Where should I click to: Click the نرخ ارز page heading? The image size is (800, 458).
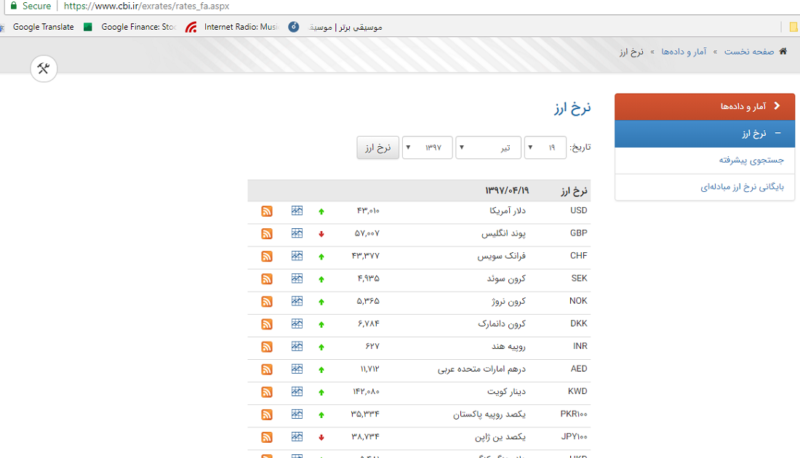pyautogui.click(x=572, y=108)
